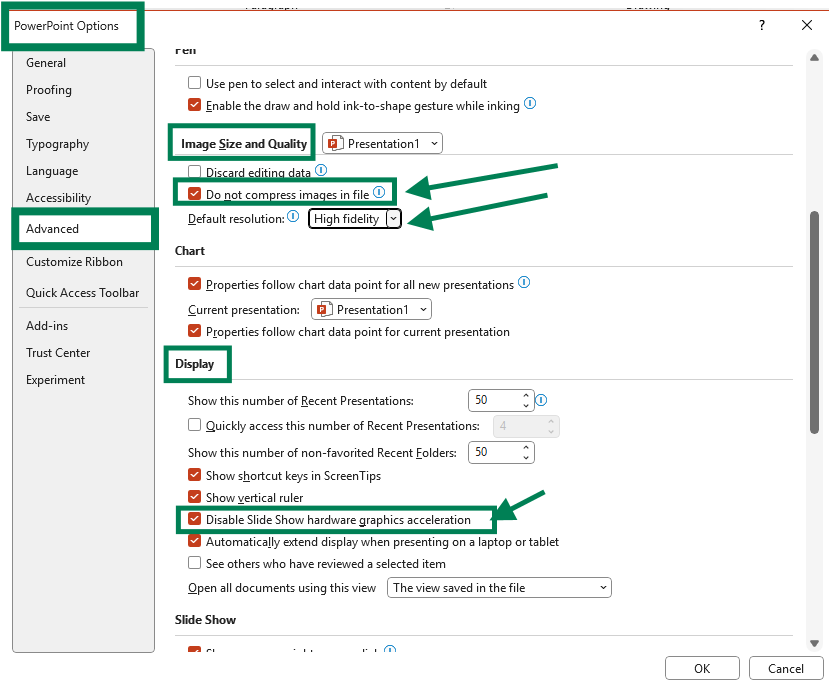Go to Customize Ribbon settings
This screenshot has height=685, width=829.
coord(74,262)
